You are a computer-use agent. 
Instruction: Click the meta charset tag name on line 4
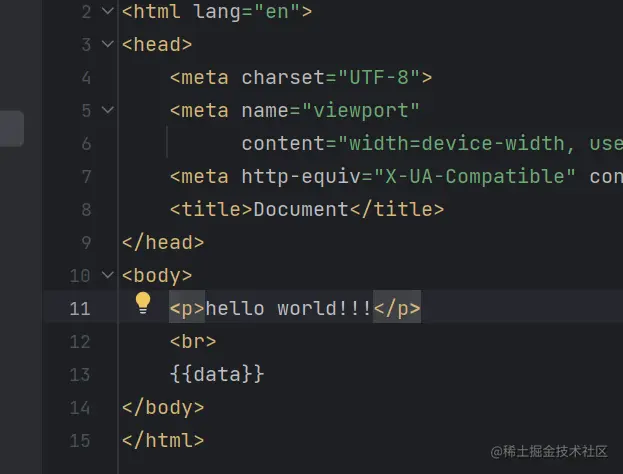pos(205,77)
